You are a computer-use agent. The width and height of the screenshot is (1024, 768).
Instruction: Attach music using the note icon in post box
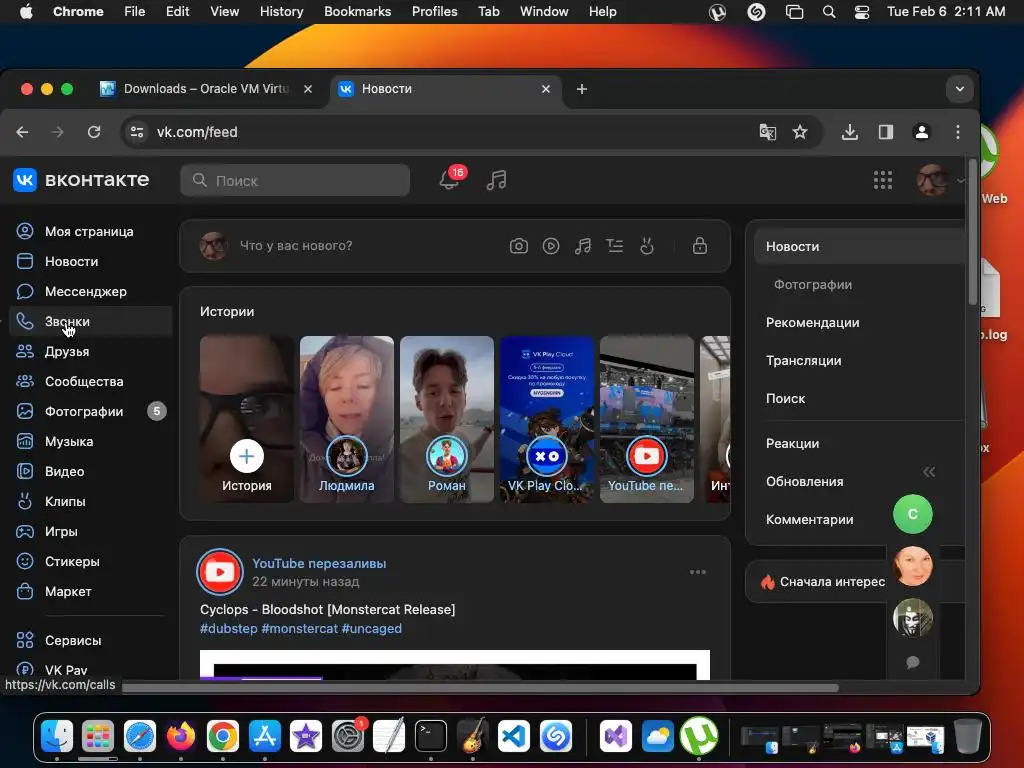583,246
